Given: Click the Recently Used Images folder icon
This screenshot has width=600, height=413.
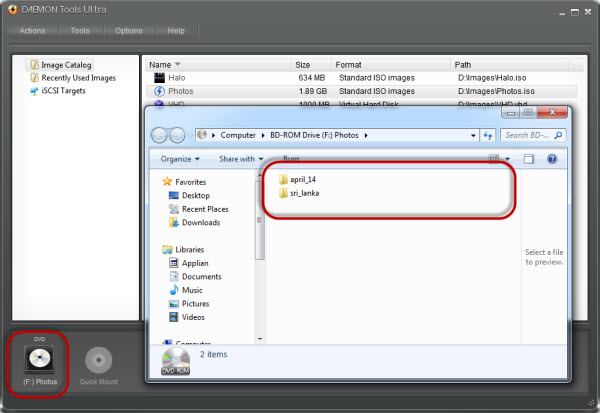Looking at the screenshot, I should coord(34,78).
